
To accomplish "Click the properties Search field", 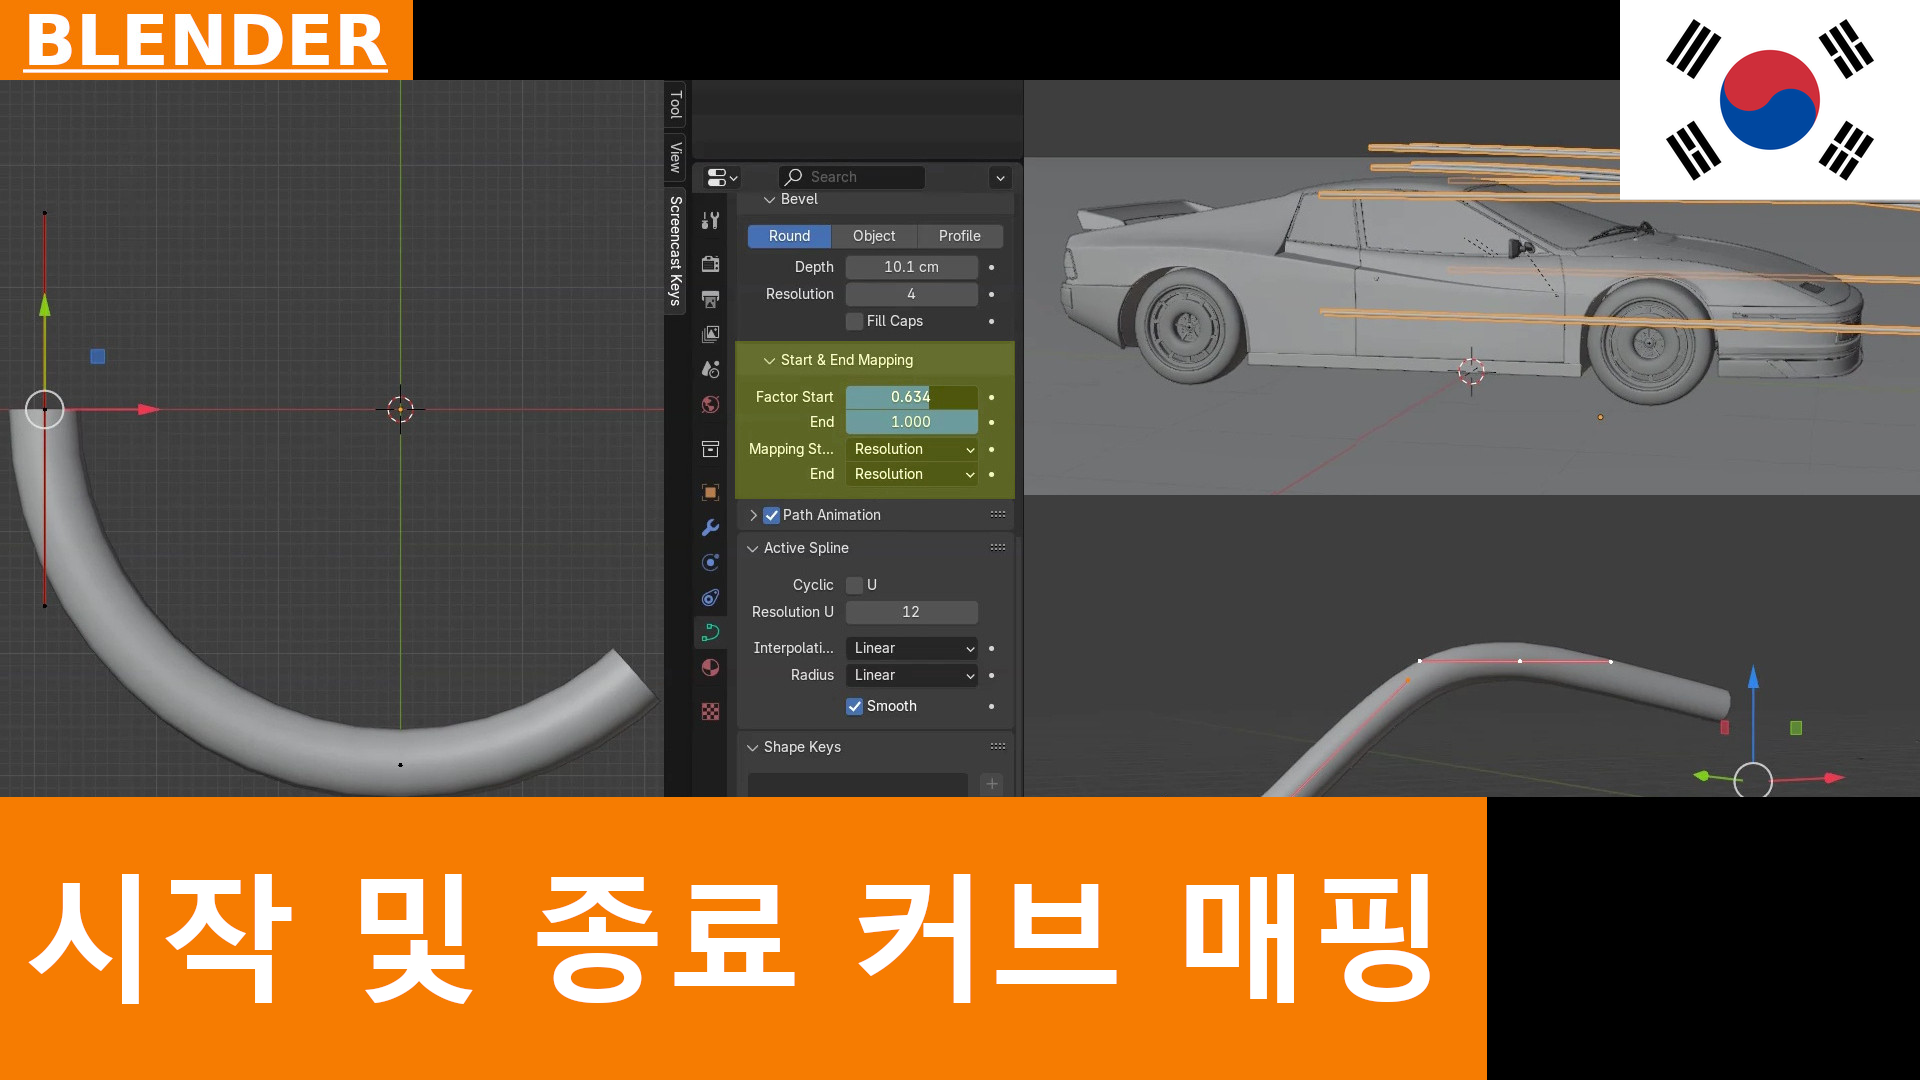I will pyautogui.click(x=852, y=177).
